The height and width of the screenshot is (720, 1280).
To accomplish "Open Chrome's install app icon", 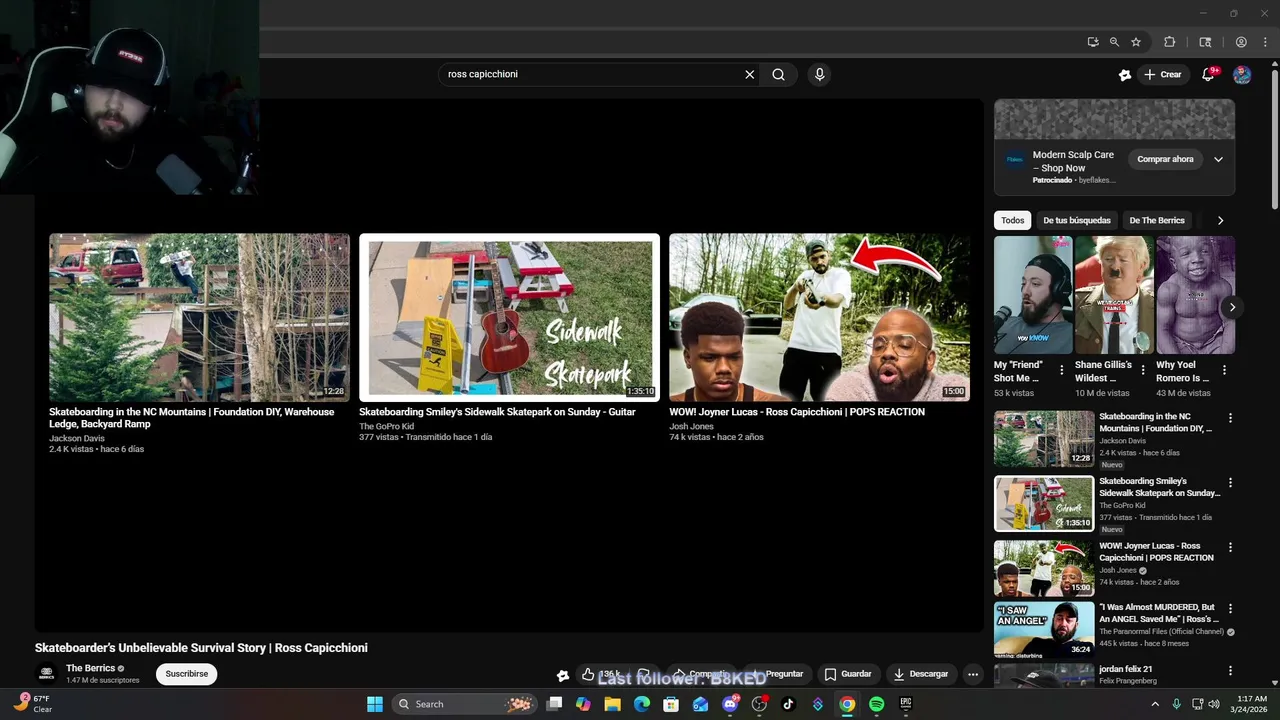I will pyautogui.click(x=1093, y=42).
